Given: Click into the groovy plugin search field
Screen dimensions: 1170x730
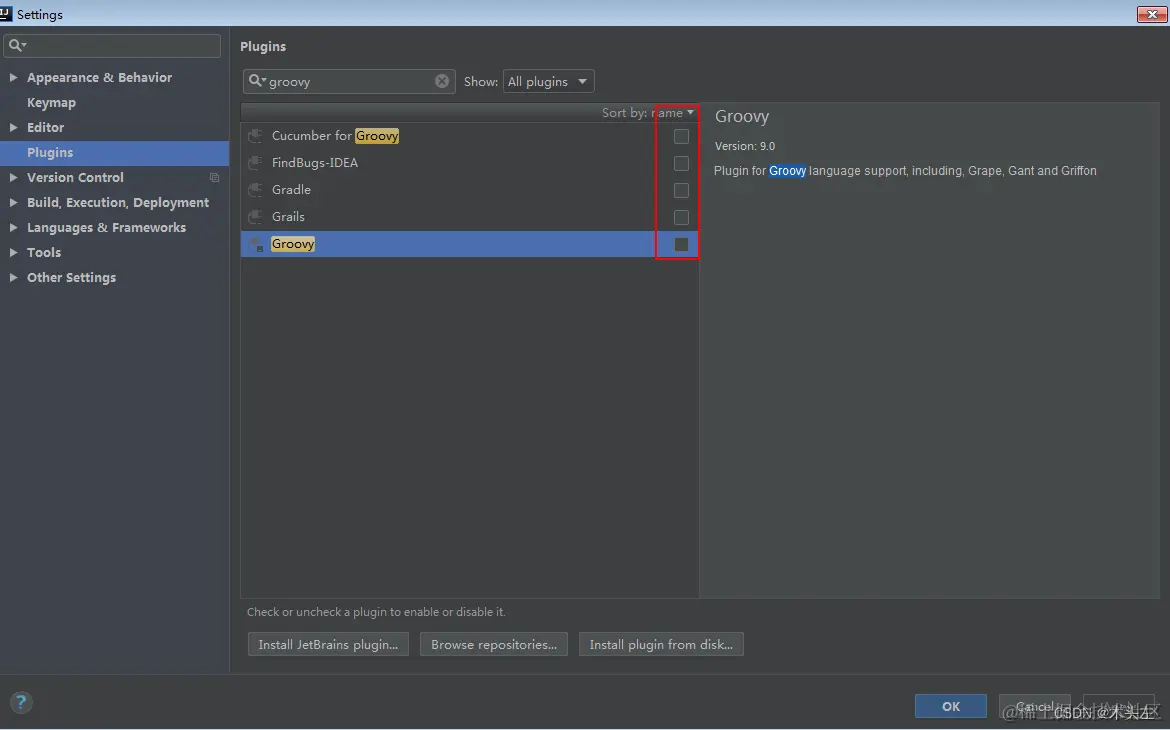Looking at the screenshot, I should [349, 81].
